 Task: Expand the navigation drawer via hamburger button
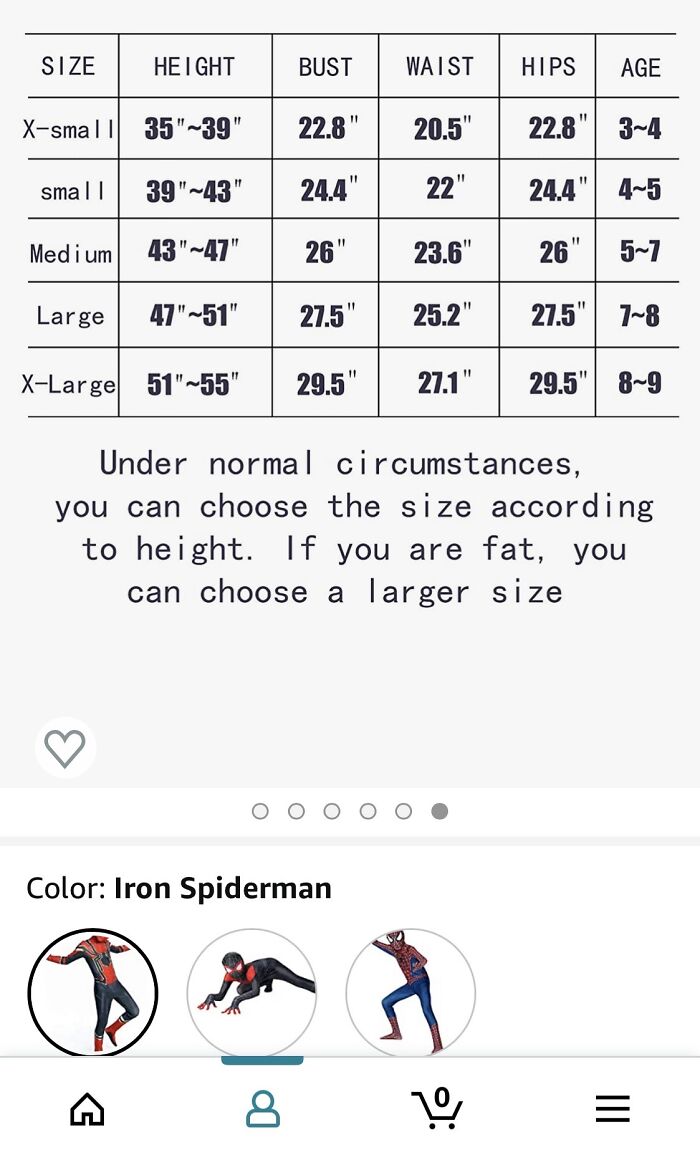pyautogui.click(x=612, y=1108)
